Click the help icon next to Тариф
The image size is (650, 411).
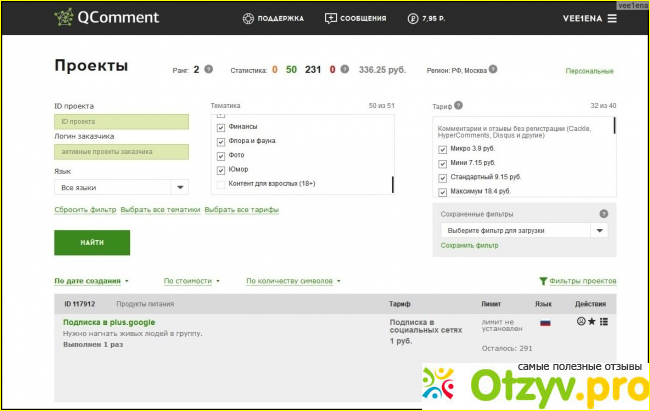[x=459, y=105]
